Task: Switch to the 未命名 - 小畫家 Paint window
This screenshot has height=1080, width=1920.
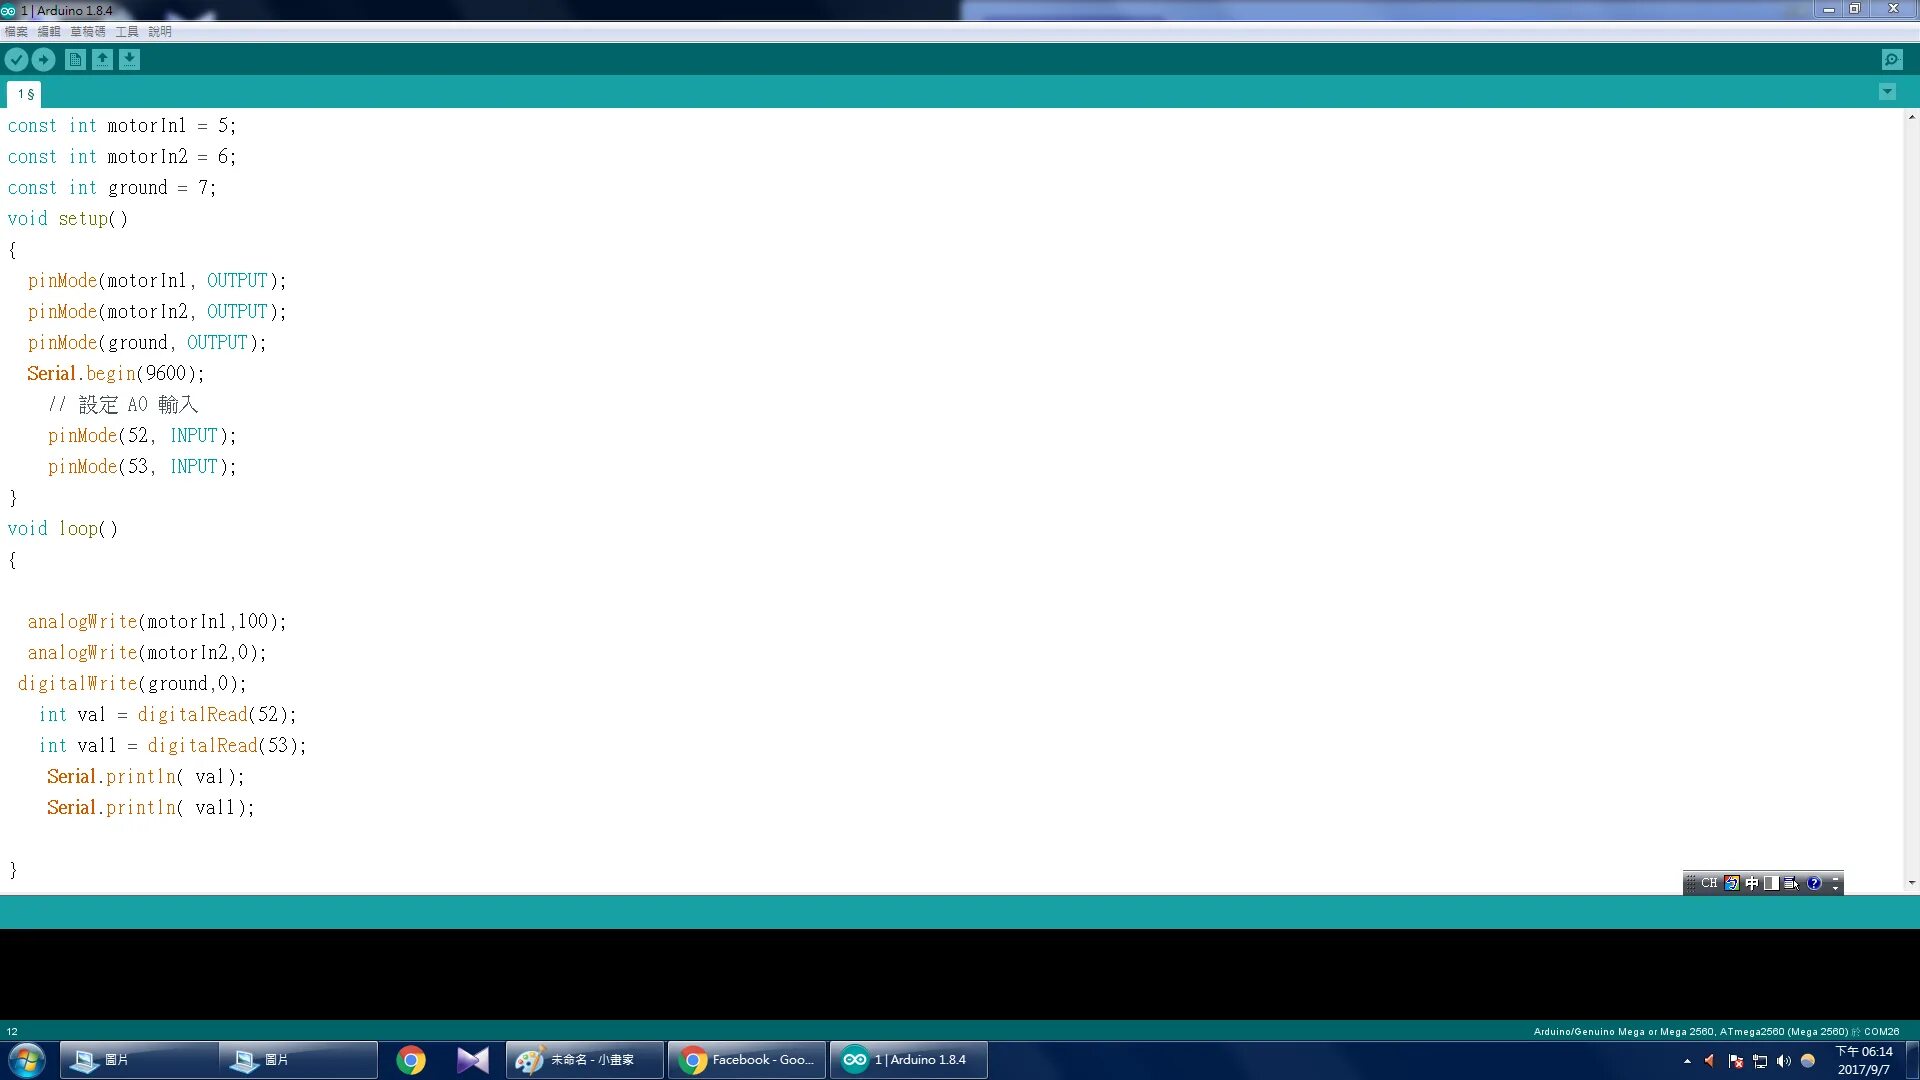Action: pyautogui.click(x=585, y=1060)
